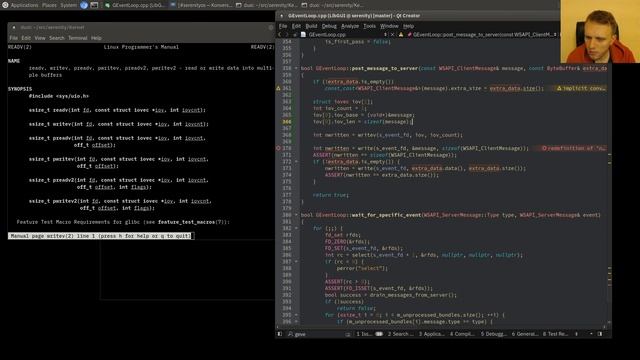Collapse the fold arrow at line 358
The height and width of the screenshot is (360, 640).
pyautogui.click(x=296, y=68)
